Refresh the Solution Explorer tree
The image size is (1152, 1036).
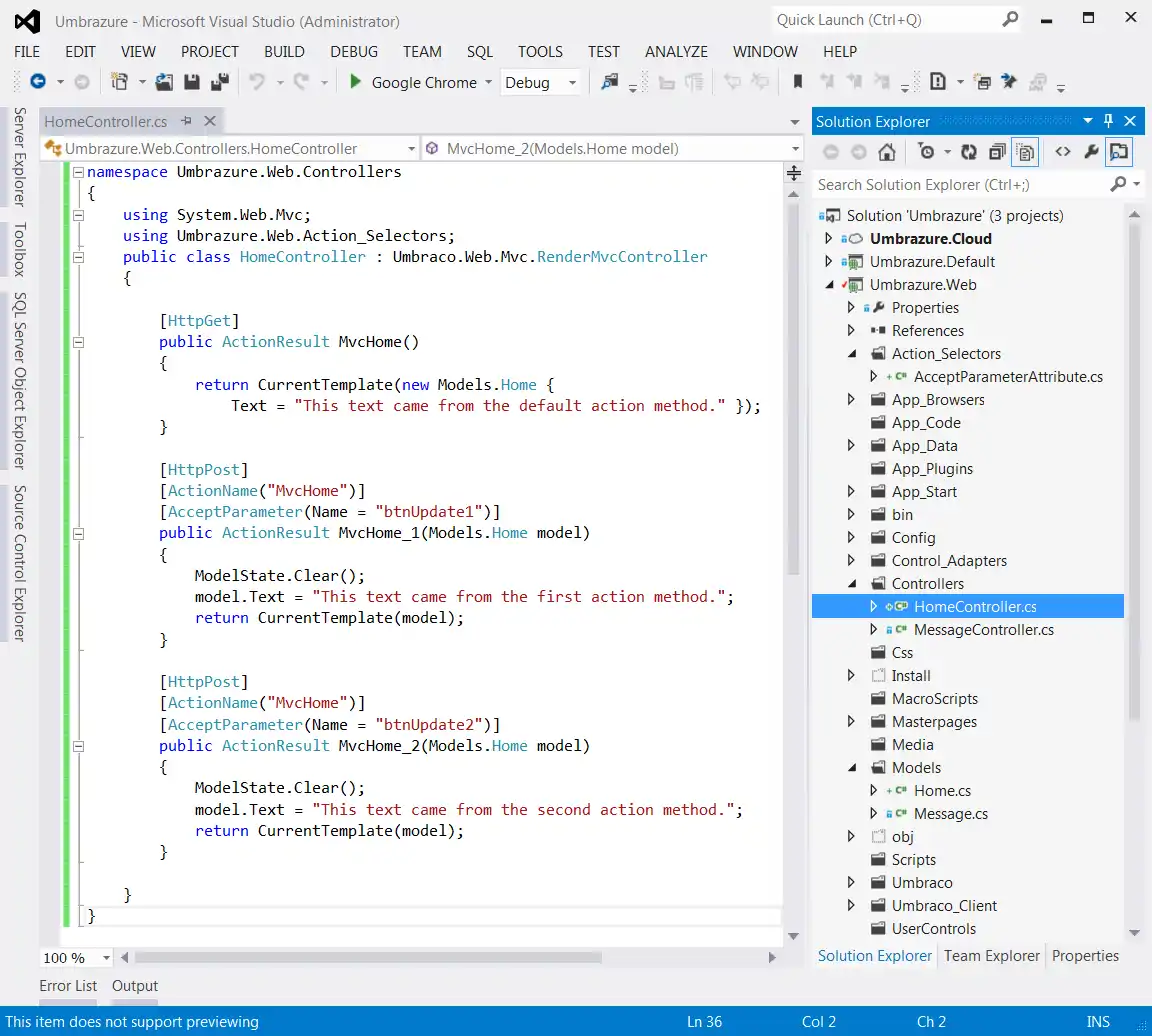[x=969, y=152]
